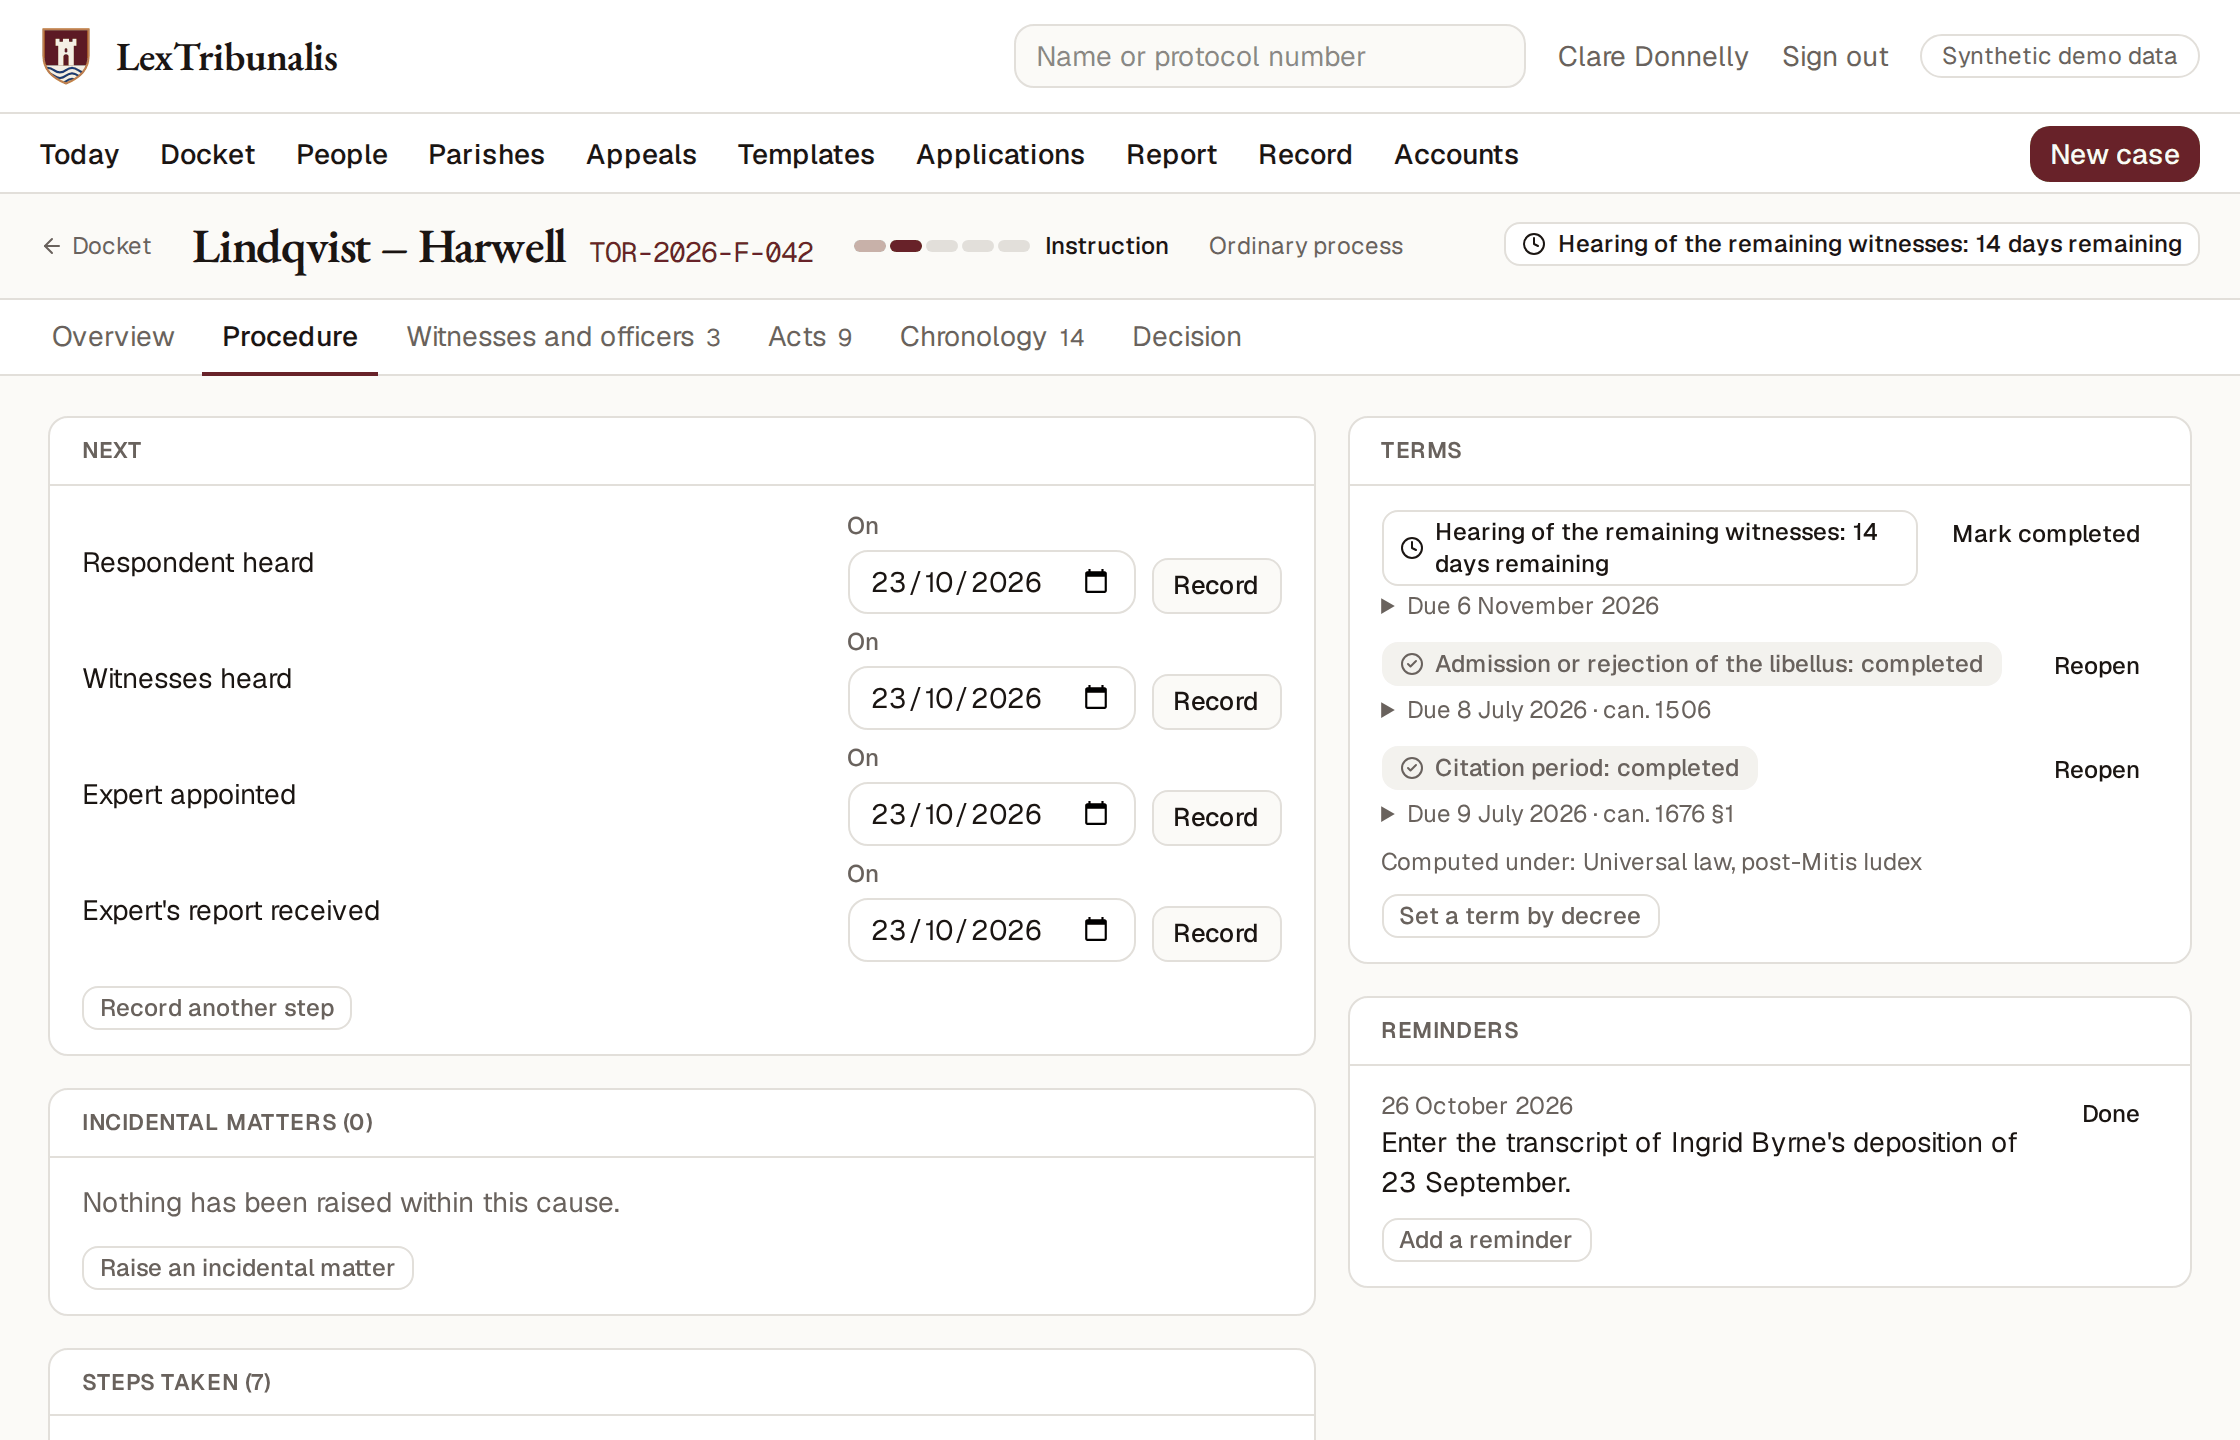Mark the 26 October reminder Done
This screenshot has height=1440, width=2240.
2110,1114
